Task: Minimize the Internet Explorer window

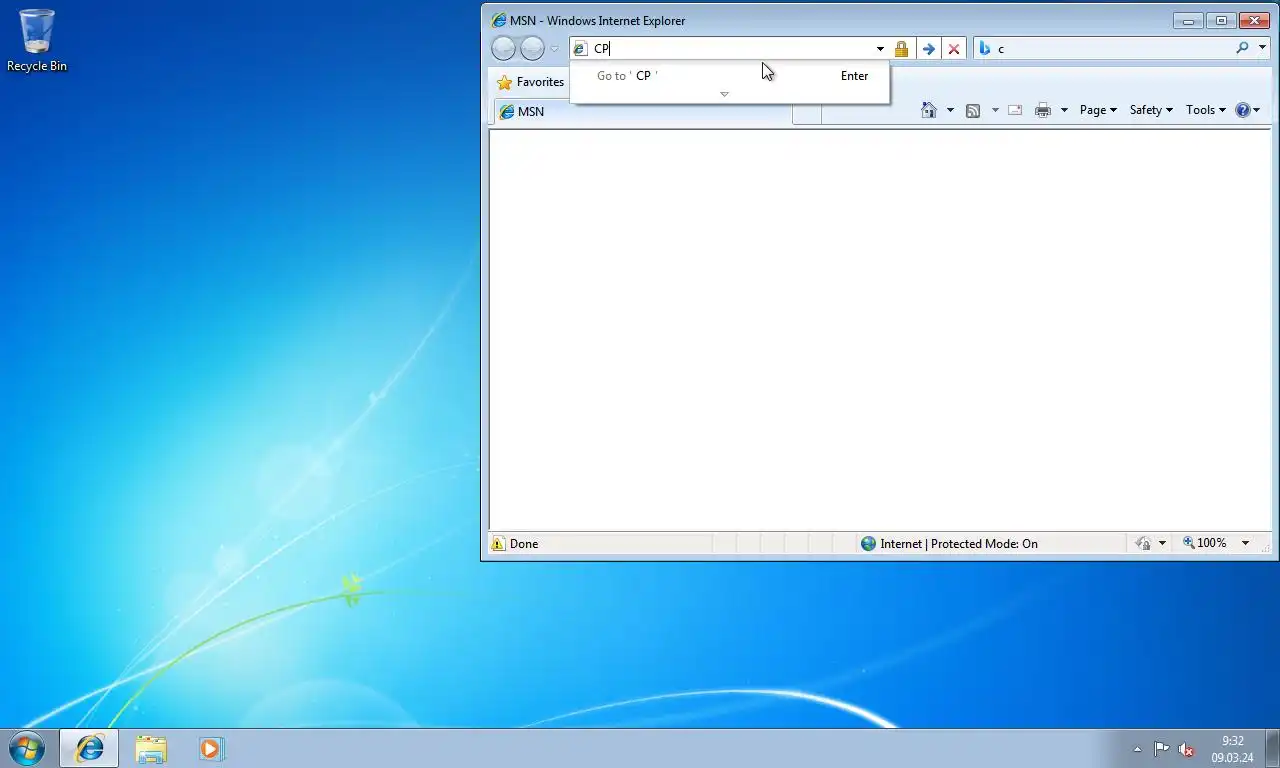Action: click(1188, 20)
